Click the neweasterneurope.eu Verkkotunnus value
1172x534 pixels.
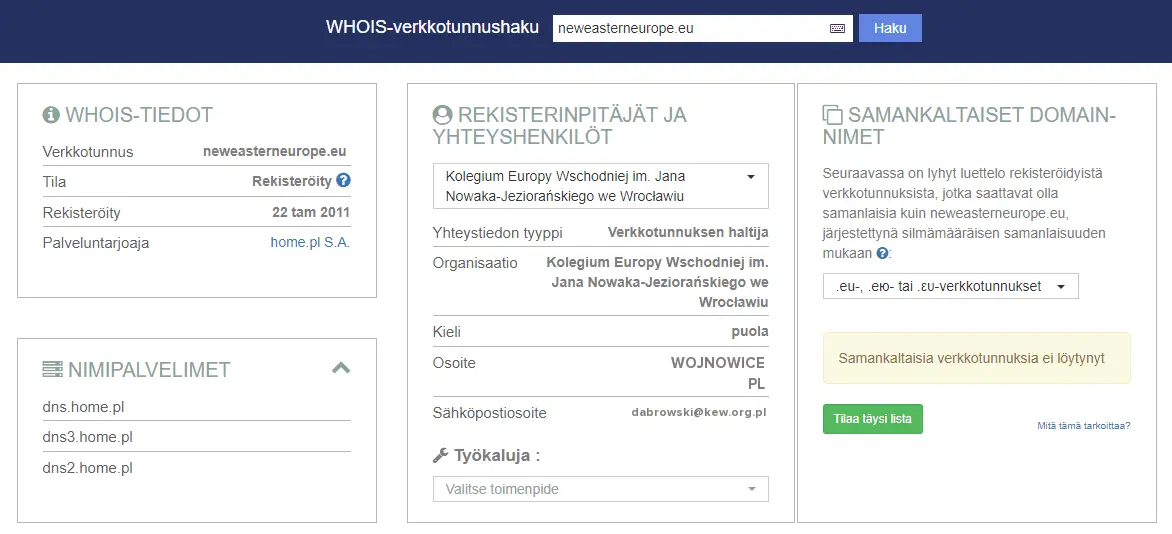pos(274,150)
